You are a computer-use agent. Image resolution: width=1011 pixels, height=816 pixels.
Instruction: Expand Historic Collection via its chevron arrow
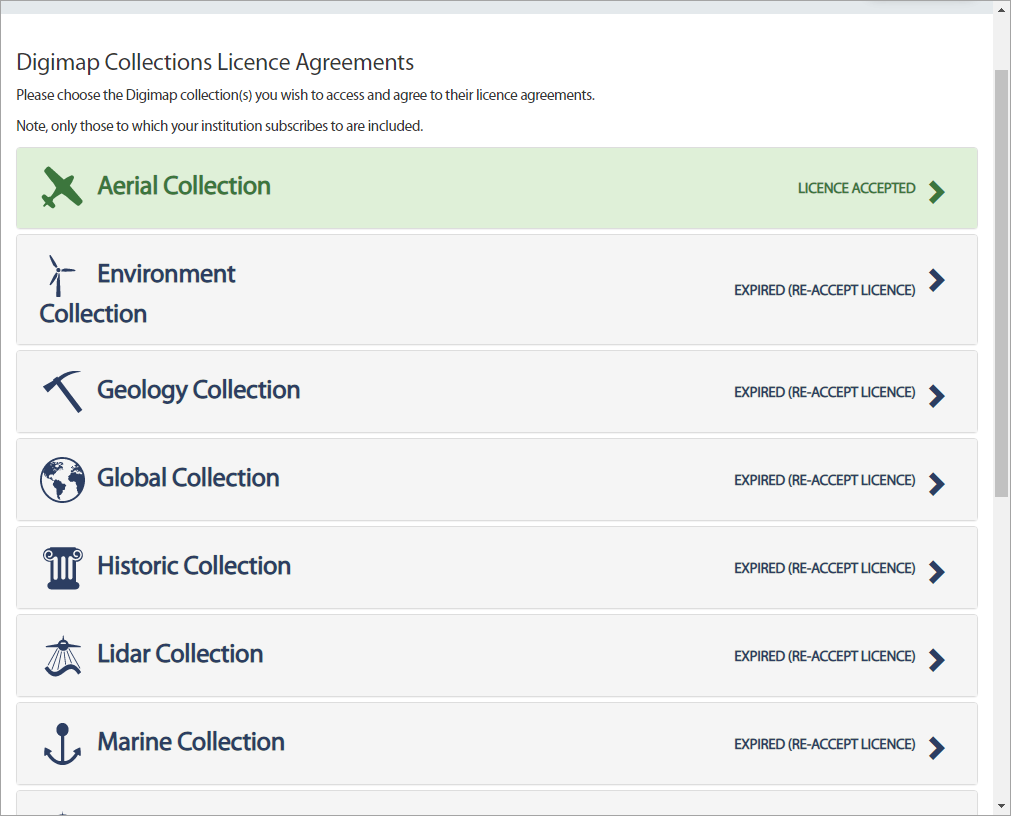[x=937, y=572]
